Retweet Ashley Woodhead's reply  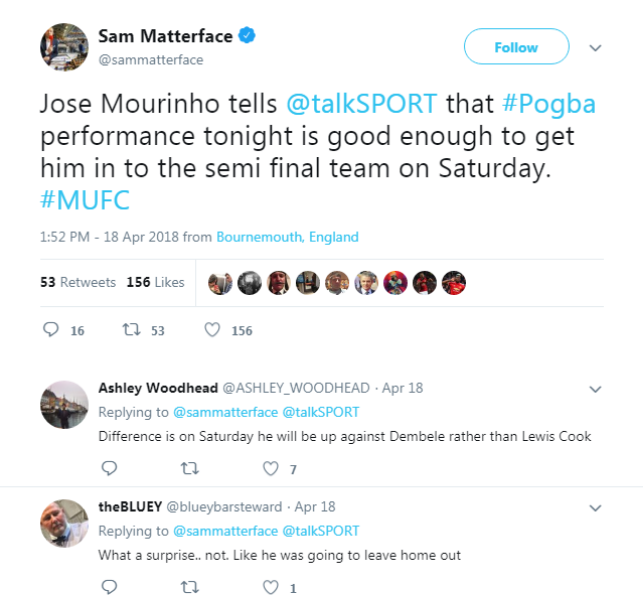189,468
